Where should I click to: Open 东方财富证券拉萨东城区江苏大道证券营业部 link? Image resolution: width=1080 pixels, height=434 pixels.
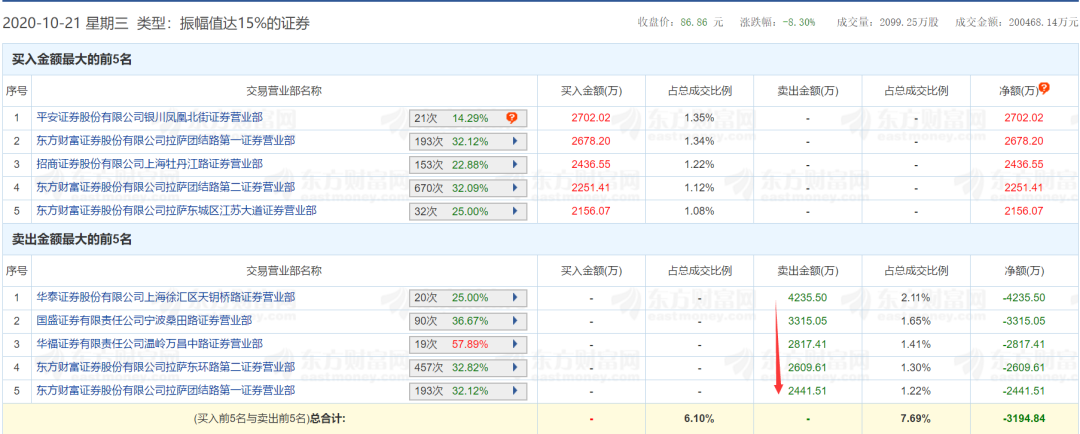pos(176,211)
